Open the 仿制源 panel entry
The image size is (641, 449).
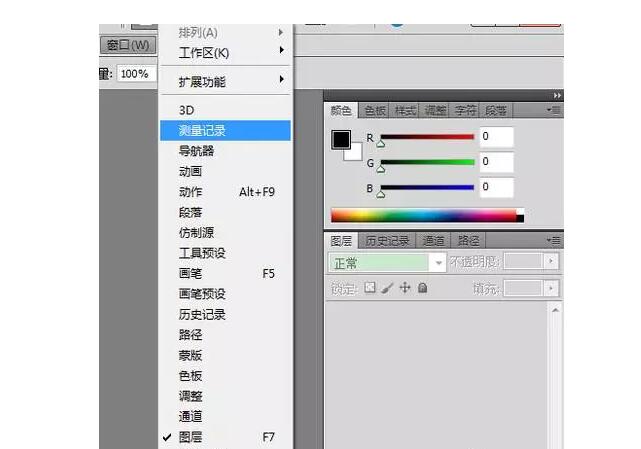point(225,233)
